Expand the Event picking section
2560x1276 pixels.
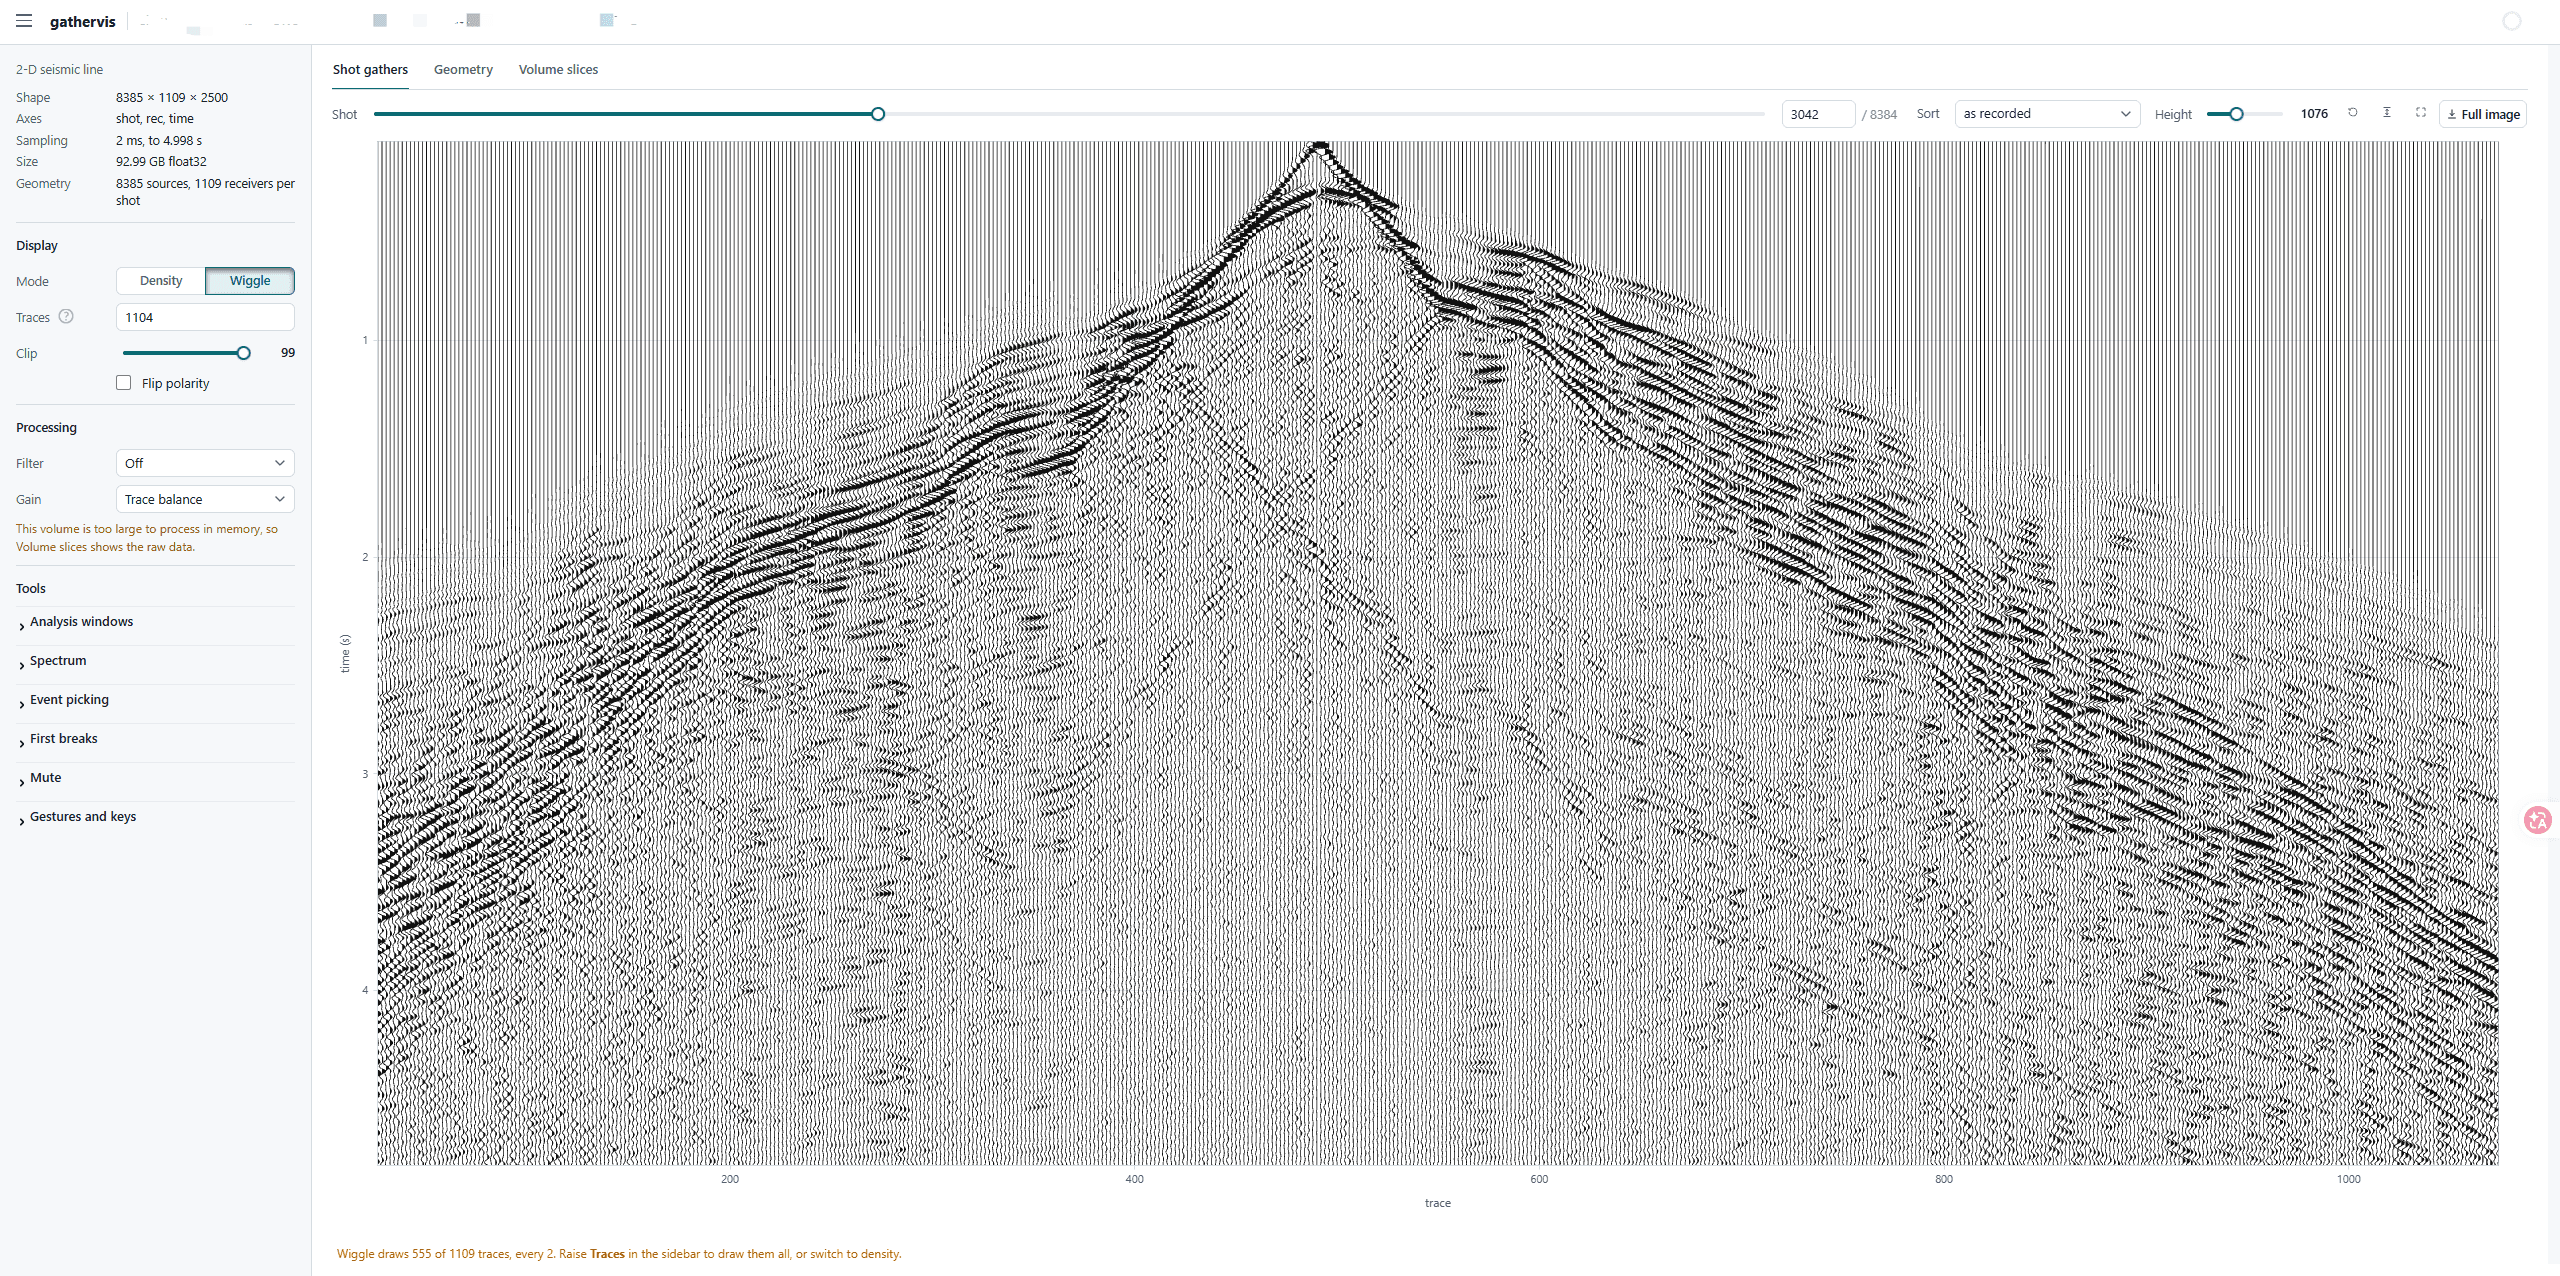(x=155, y=700)
